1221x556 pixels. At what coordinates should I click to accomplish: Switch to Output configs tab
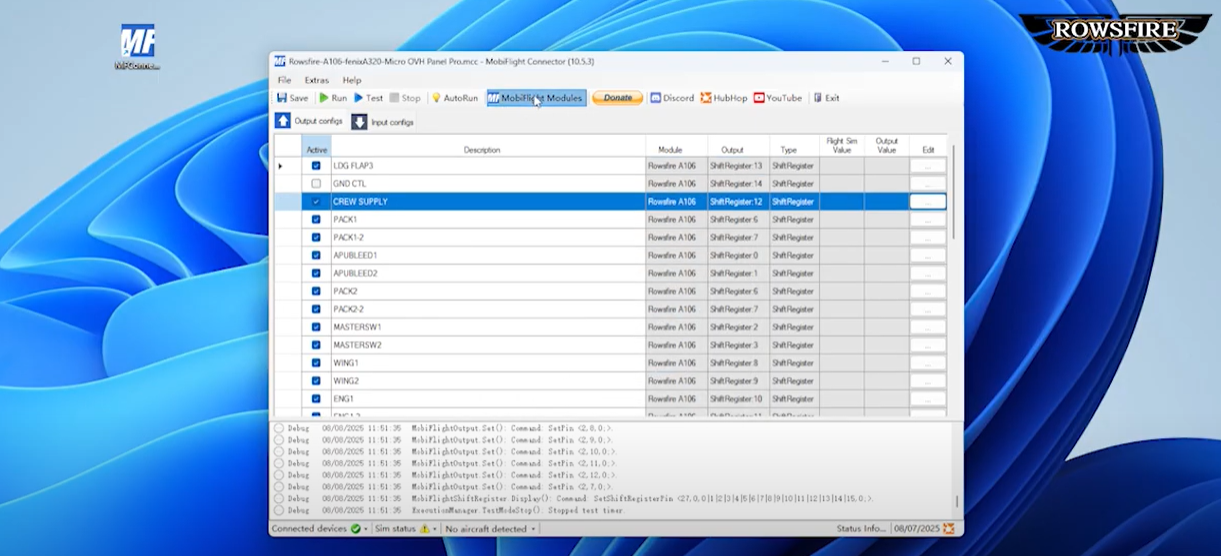click(309, 121)
